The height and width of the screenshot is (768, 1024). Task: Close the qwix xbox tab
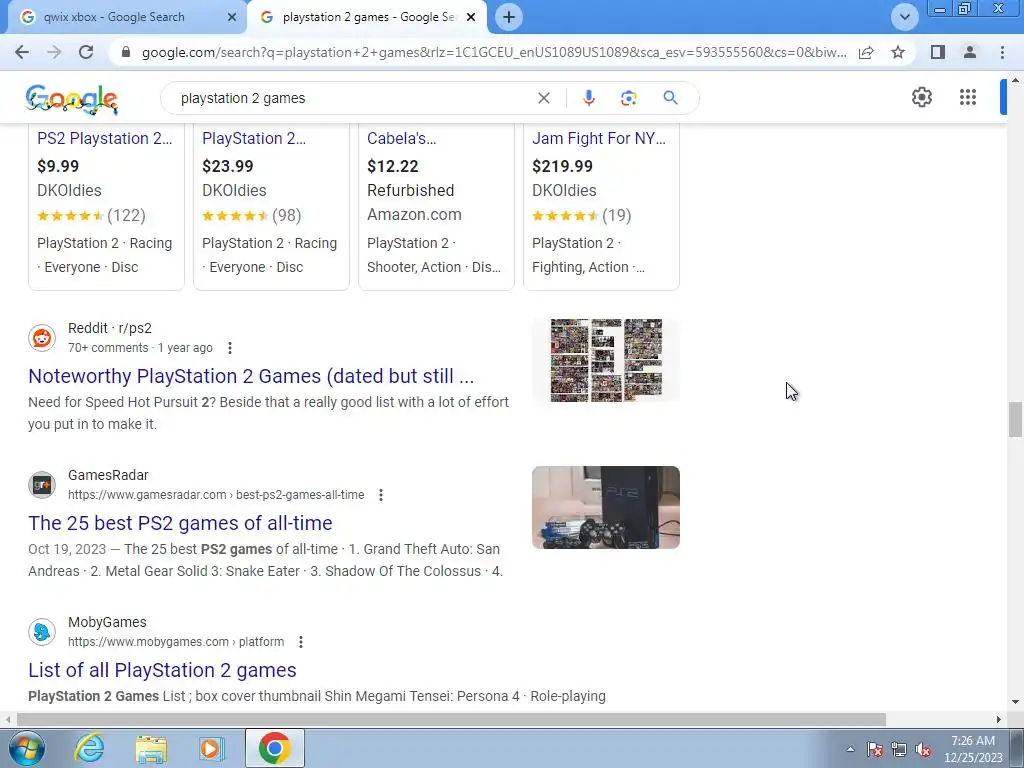(x=231, y=17)
